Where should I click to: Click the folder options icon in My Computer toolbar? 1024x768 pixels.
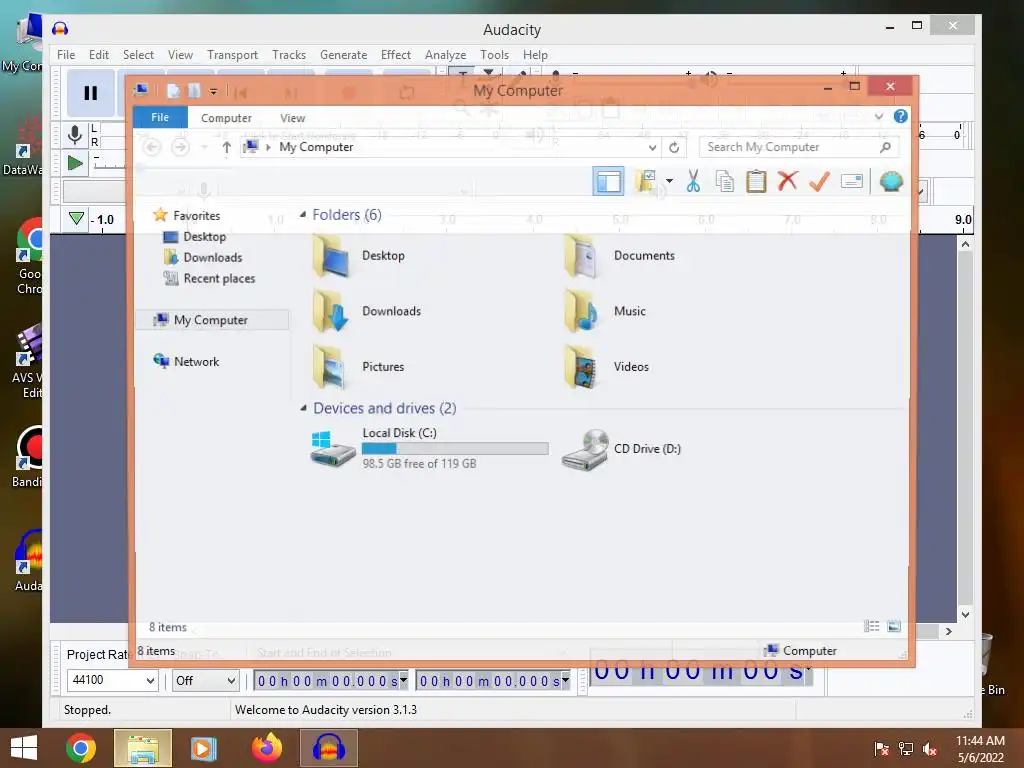pyautogui.click(x=646, y=181)
